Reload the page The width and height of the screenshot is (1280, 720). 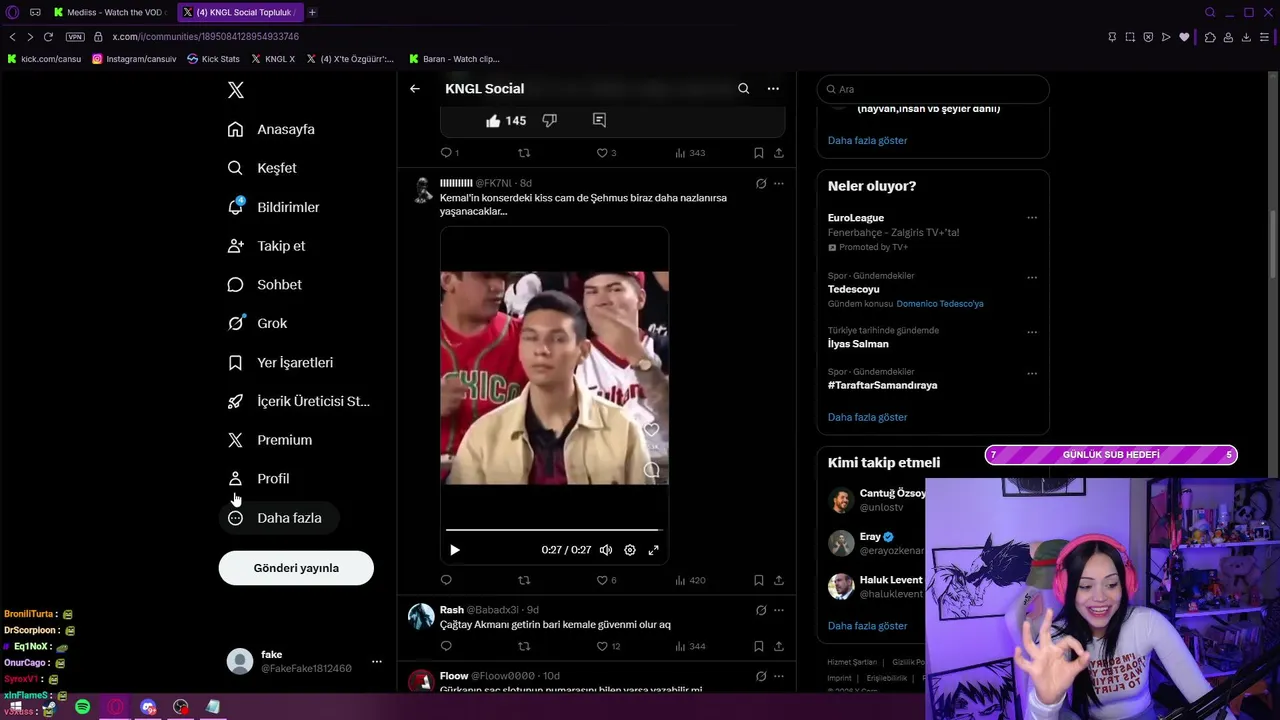(48, 37)
